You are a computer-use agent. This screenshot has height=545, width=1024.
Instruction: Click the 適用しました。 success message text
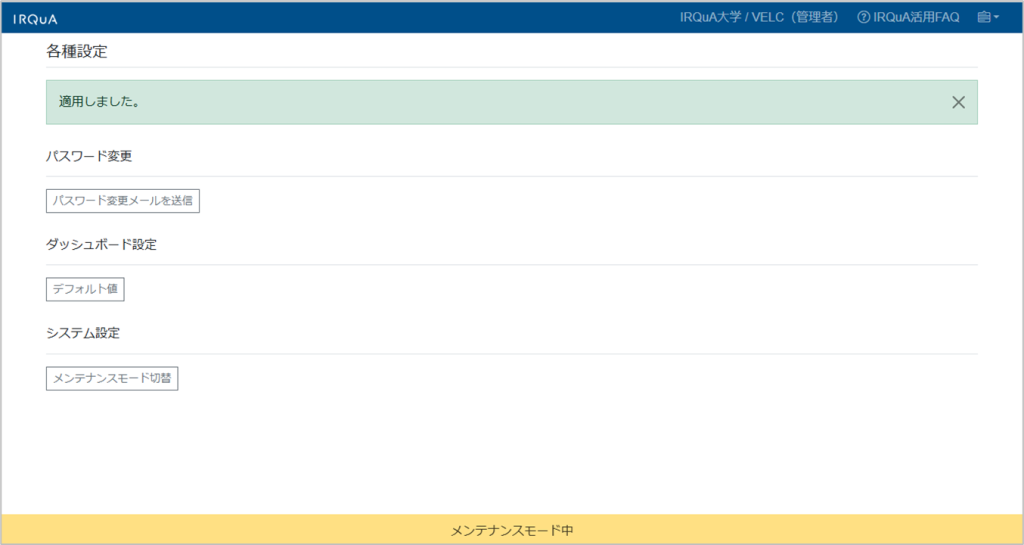click(99, 102)
